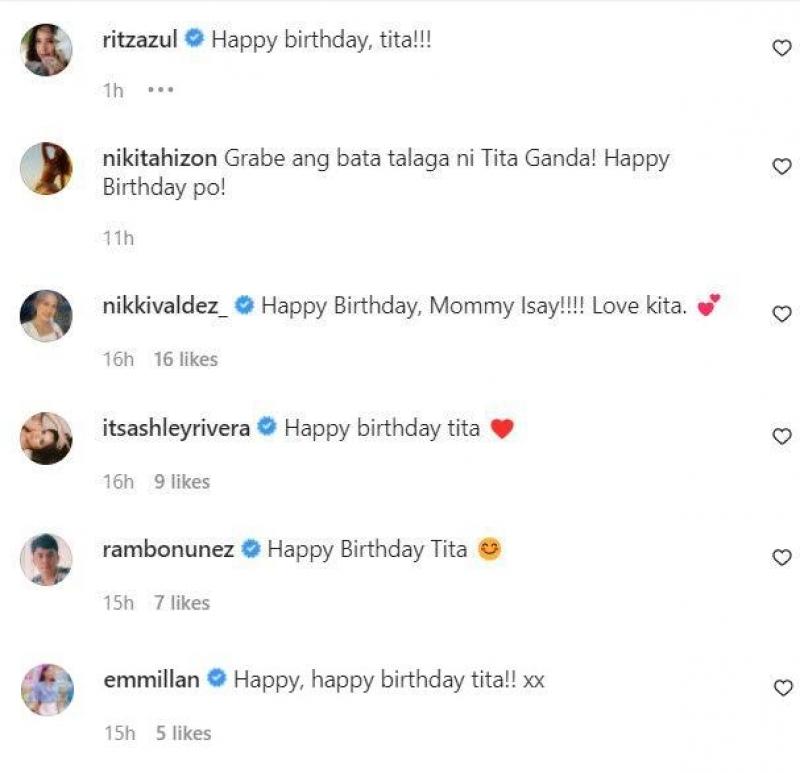Open the three-dot options under ritzazul's comment
This screenshot has width=800, height=773.
(160, 90)
